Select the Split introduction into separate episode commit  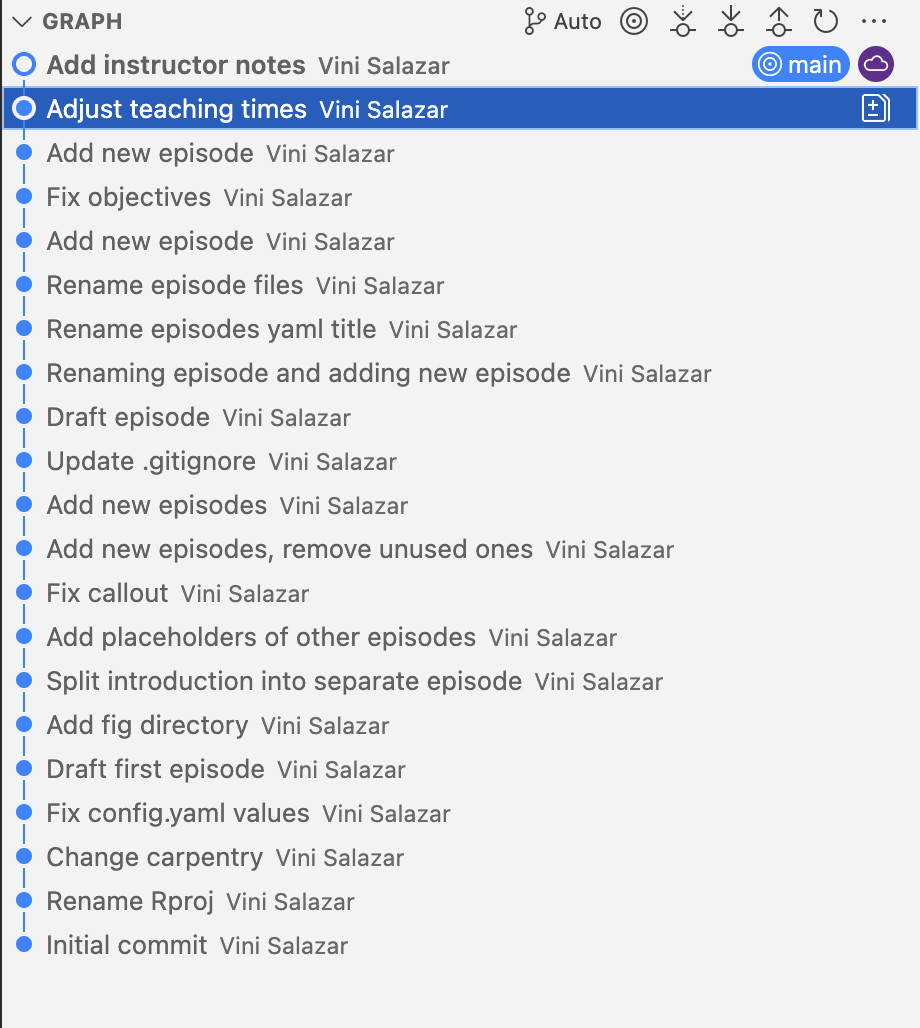tap(284, 682)
